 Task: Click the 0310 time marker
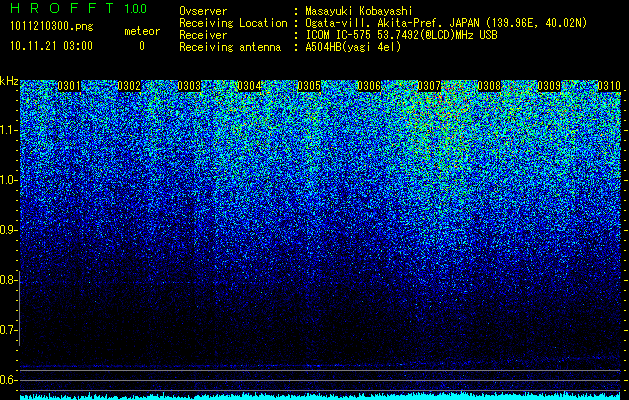(609, 86)
